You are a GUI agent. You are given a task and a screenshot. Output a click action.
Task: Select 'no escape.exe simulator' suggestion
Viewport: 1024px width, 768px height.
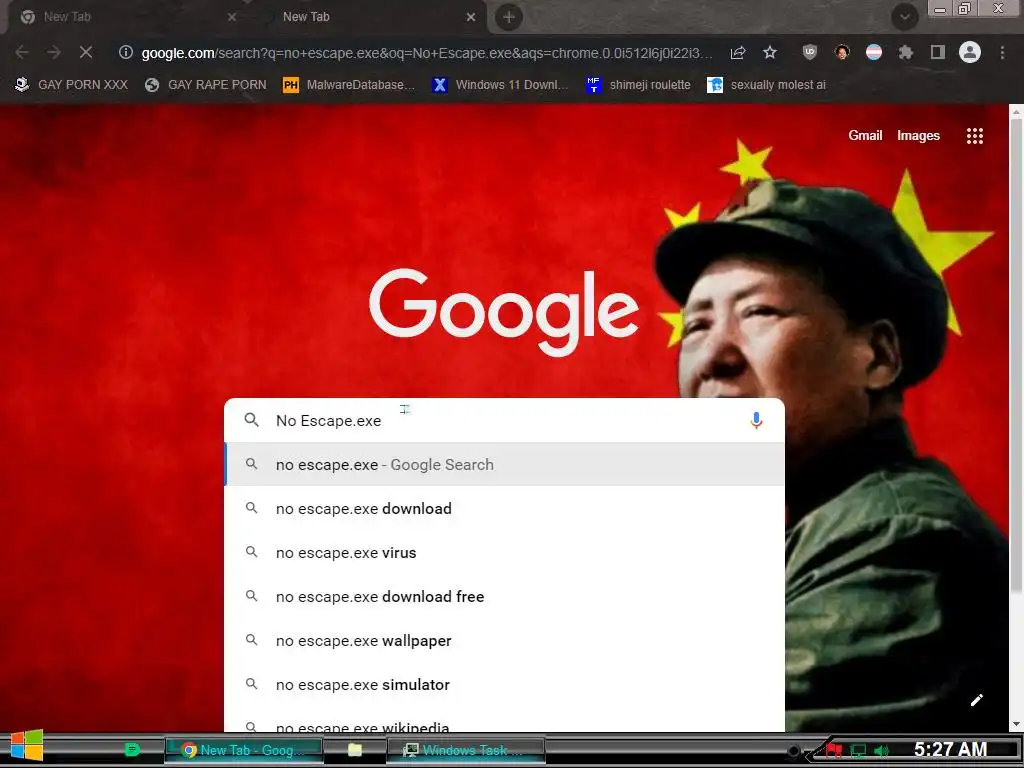click(504, 684)
